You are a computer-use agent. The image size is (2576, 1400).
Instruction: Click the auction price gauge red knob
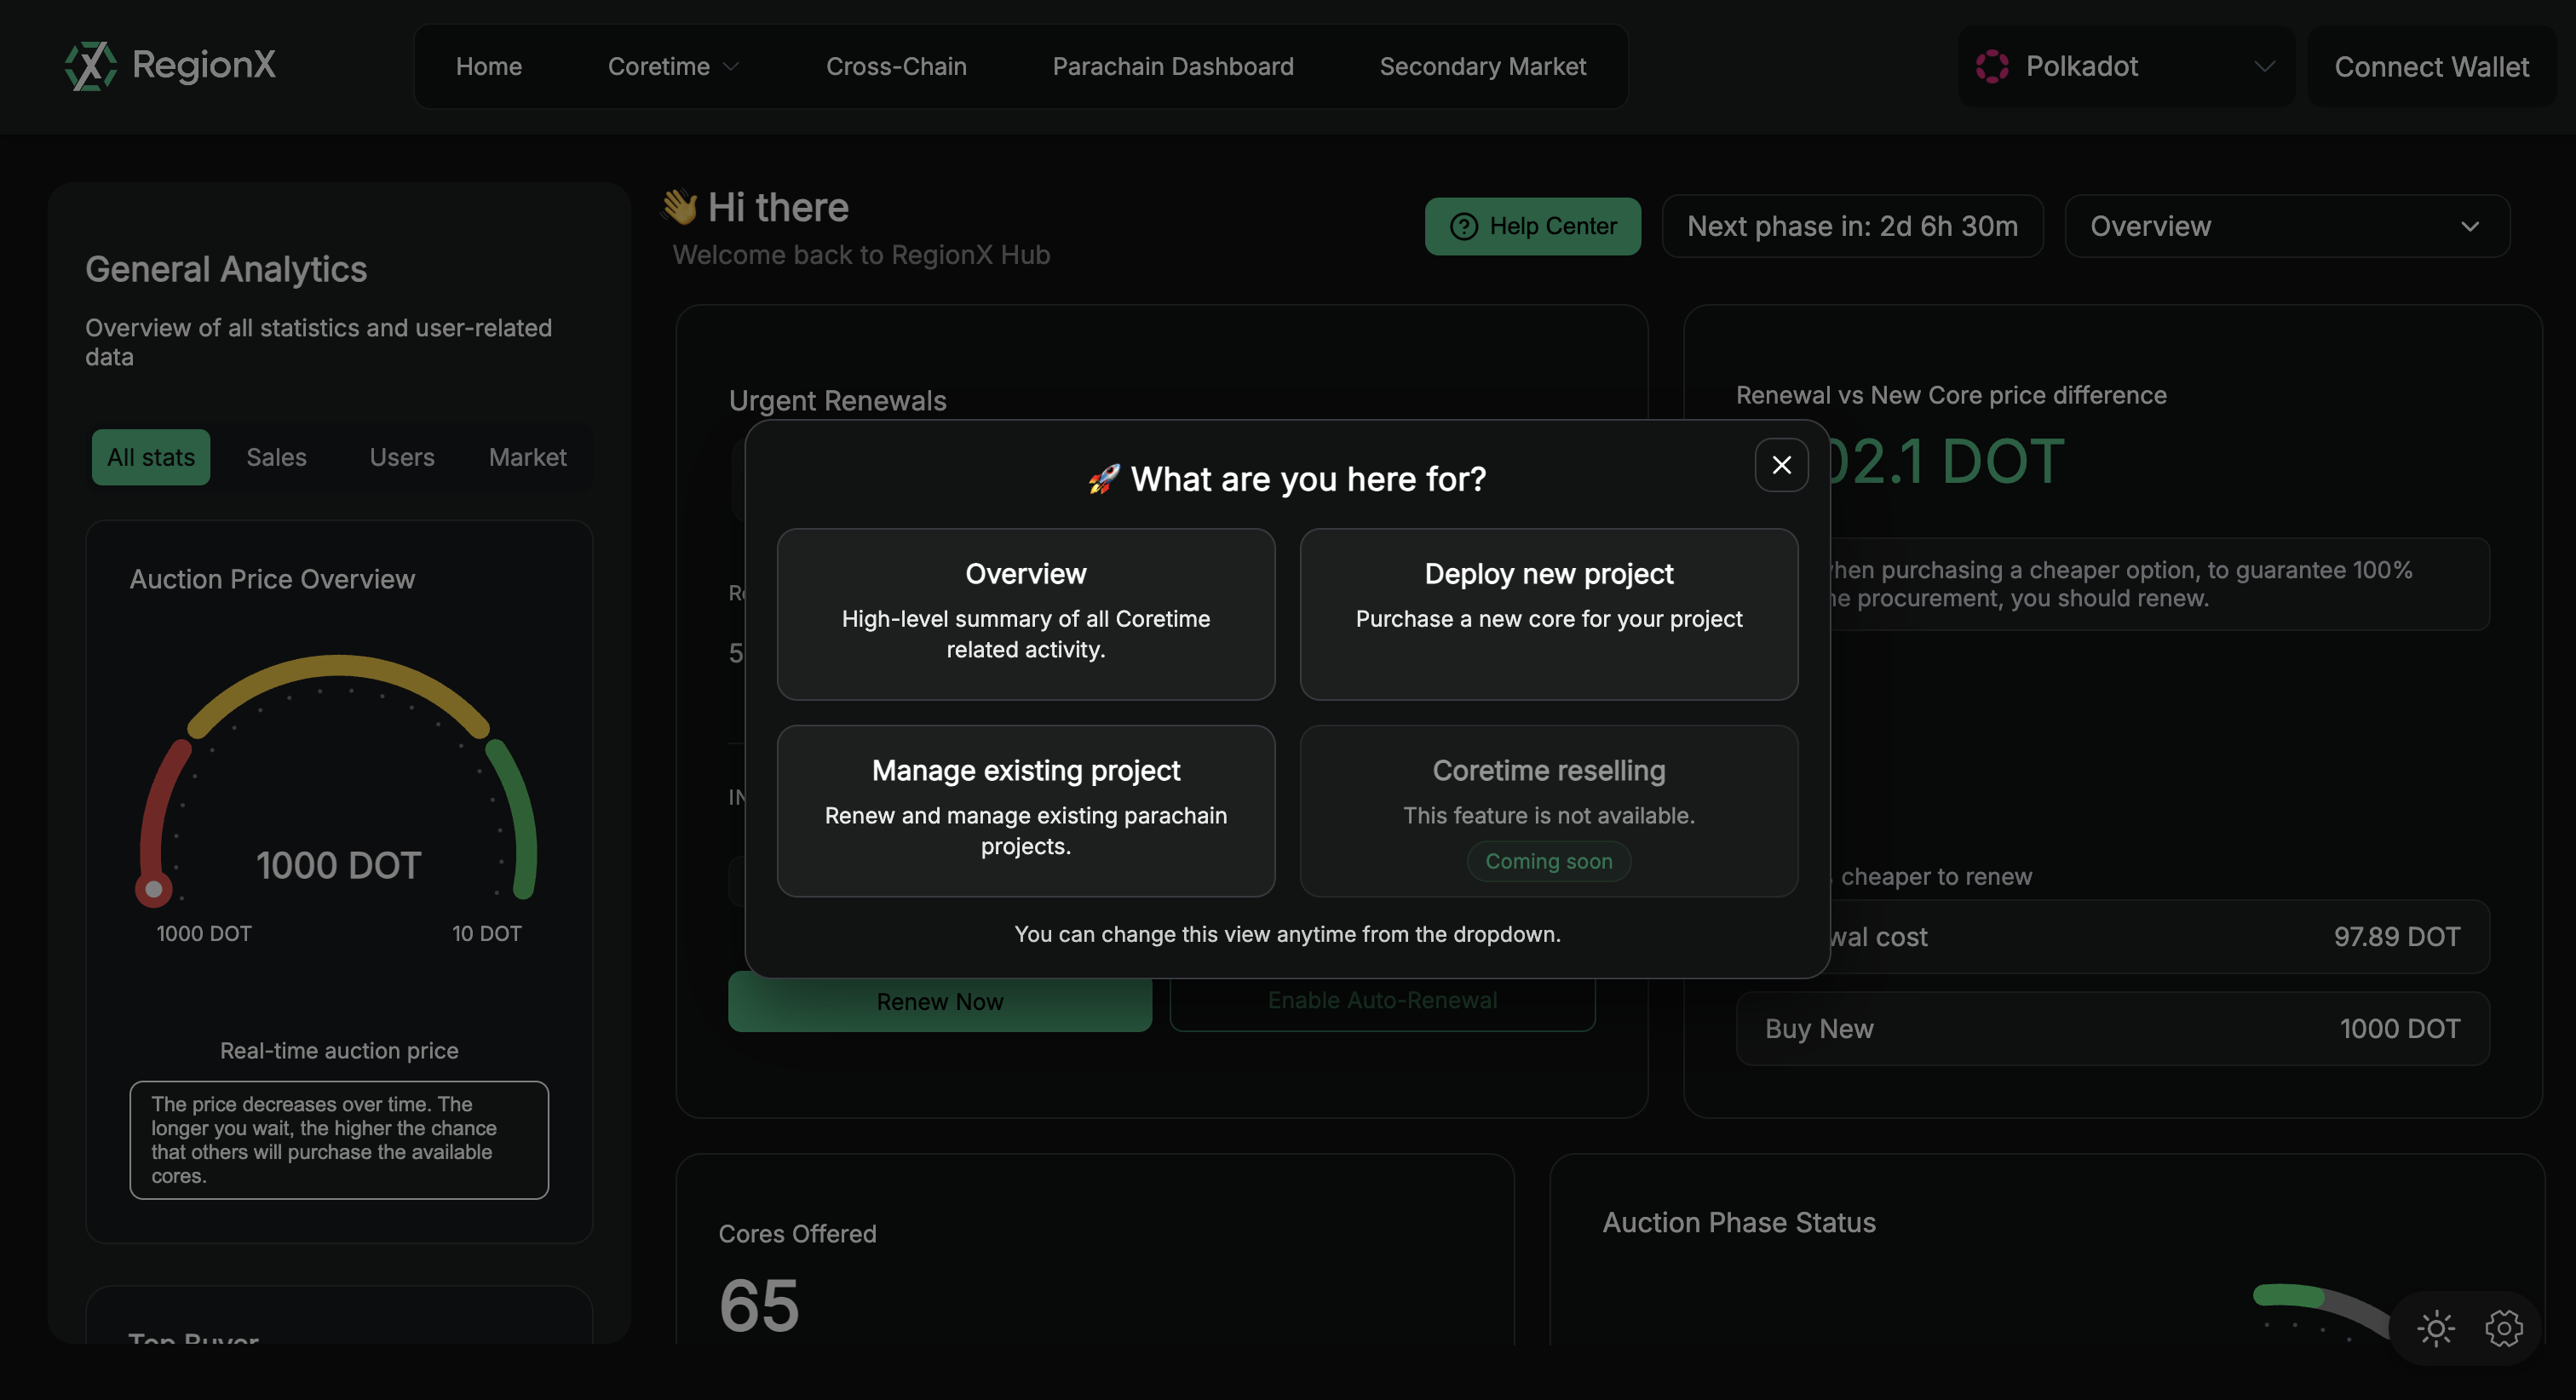[x=153, y=889]
